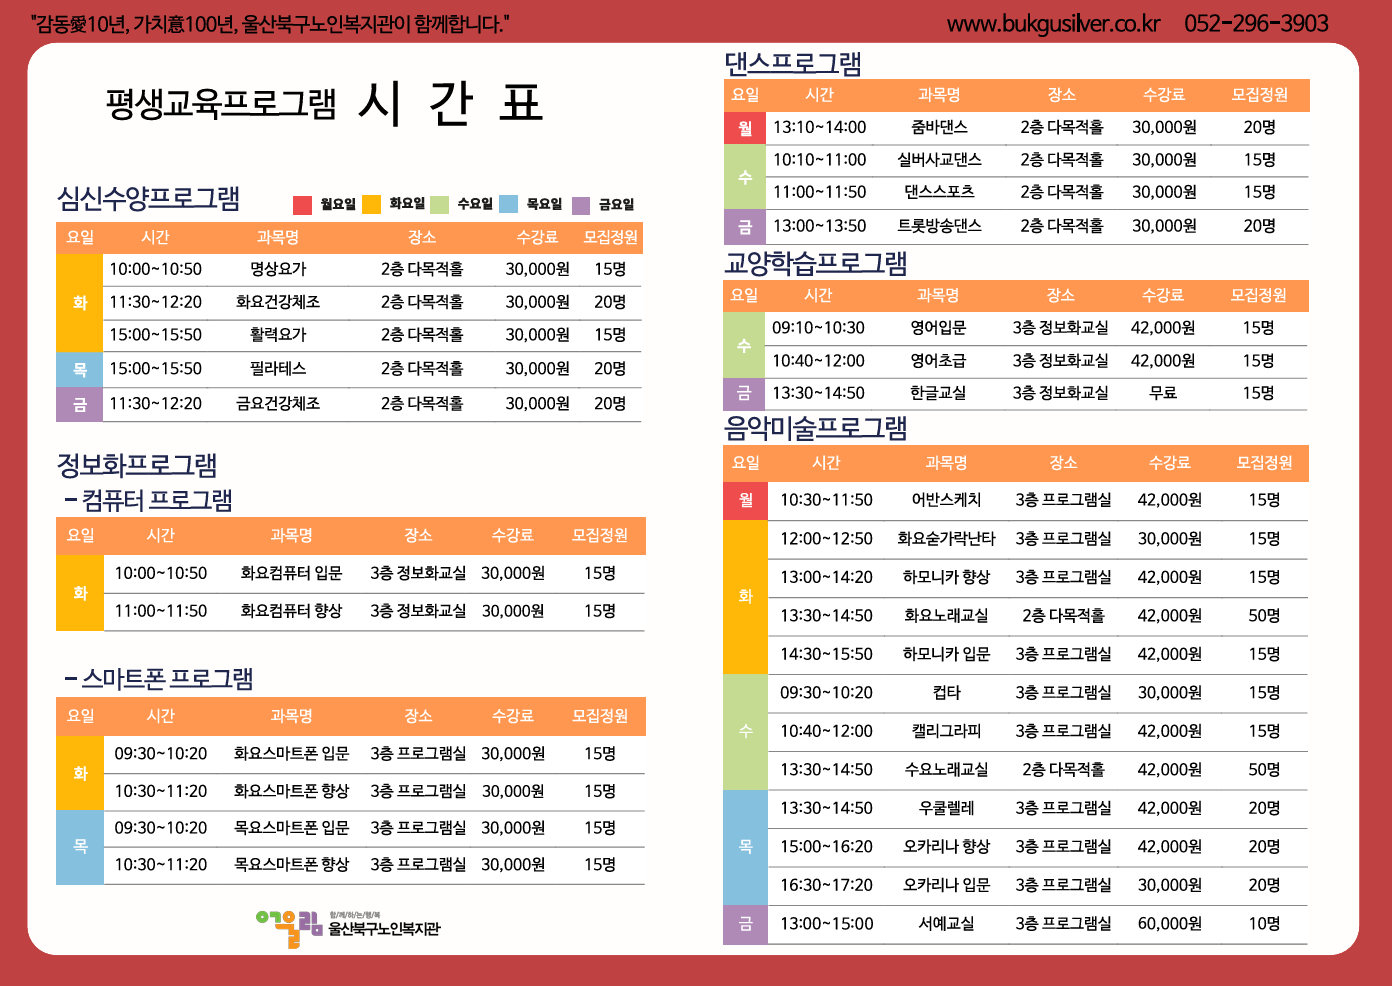Click the green 수요일 legend color square

click(439, 205)
